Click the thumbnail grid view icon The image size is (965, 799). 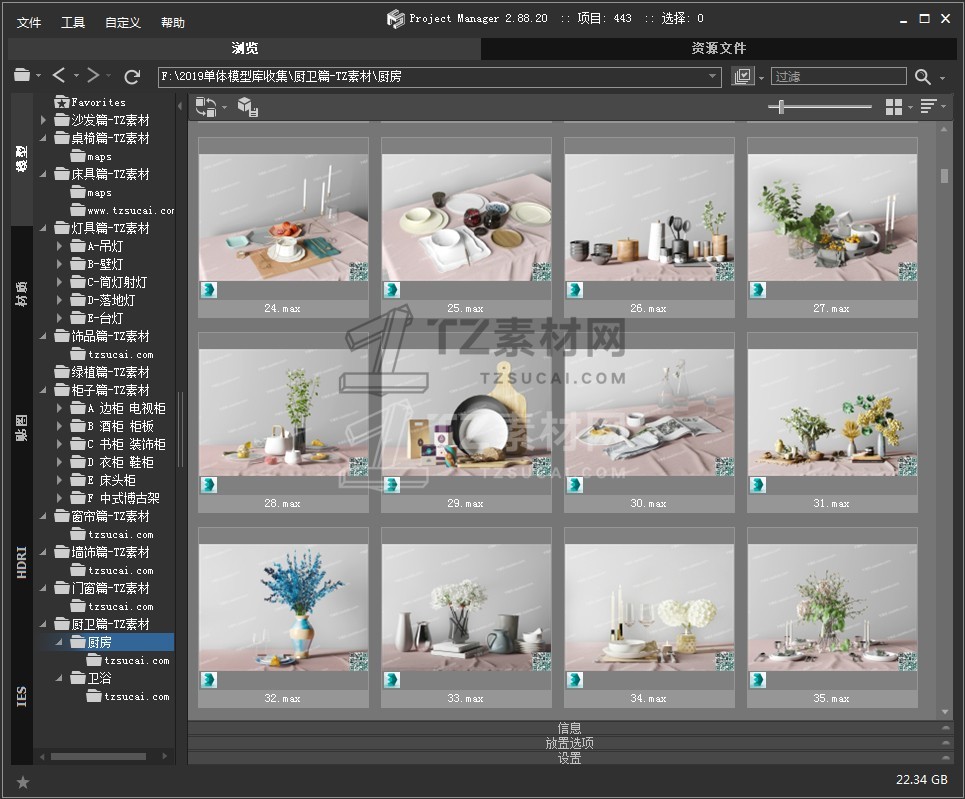pyautogui.click(x=894, y=107)
